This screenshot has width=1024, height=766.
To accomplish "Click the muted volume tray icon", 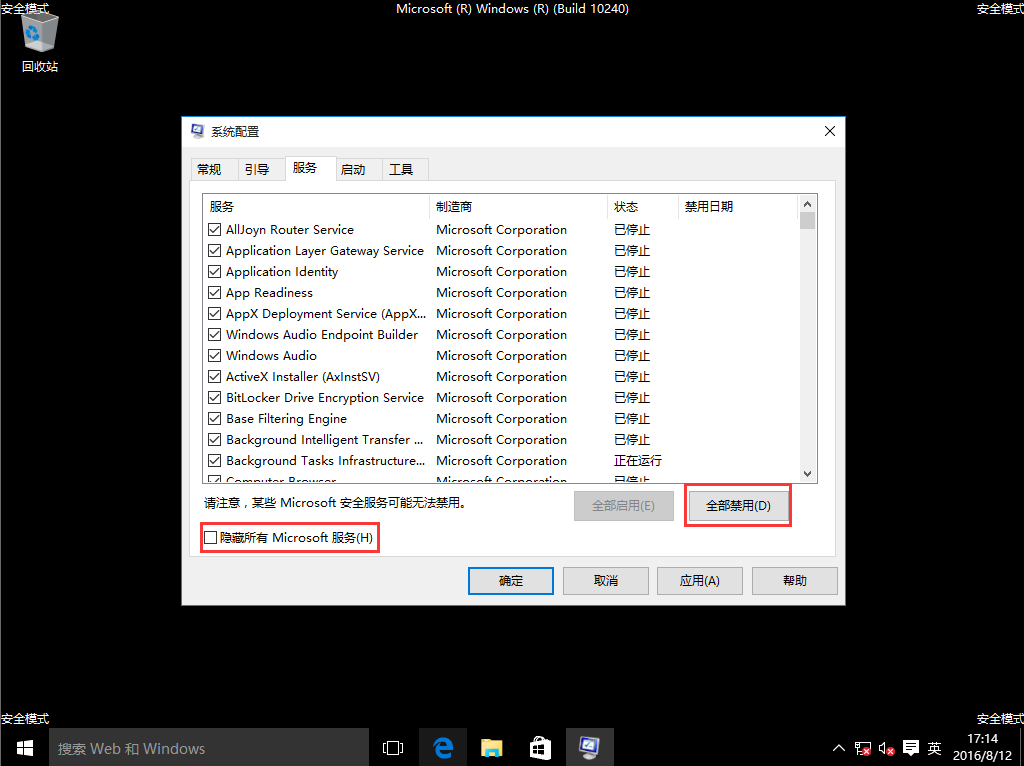I will 886,748.
